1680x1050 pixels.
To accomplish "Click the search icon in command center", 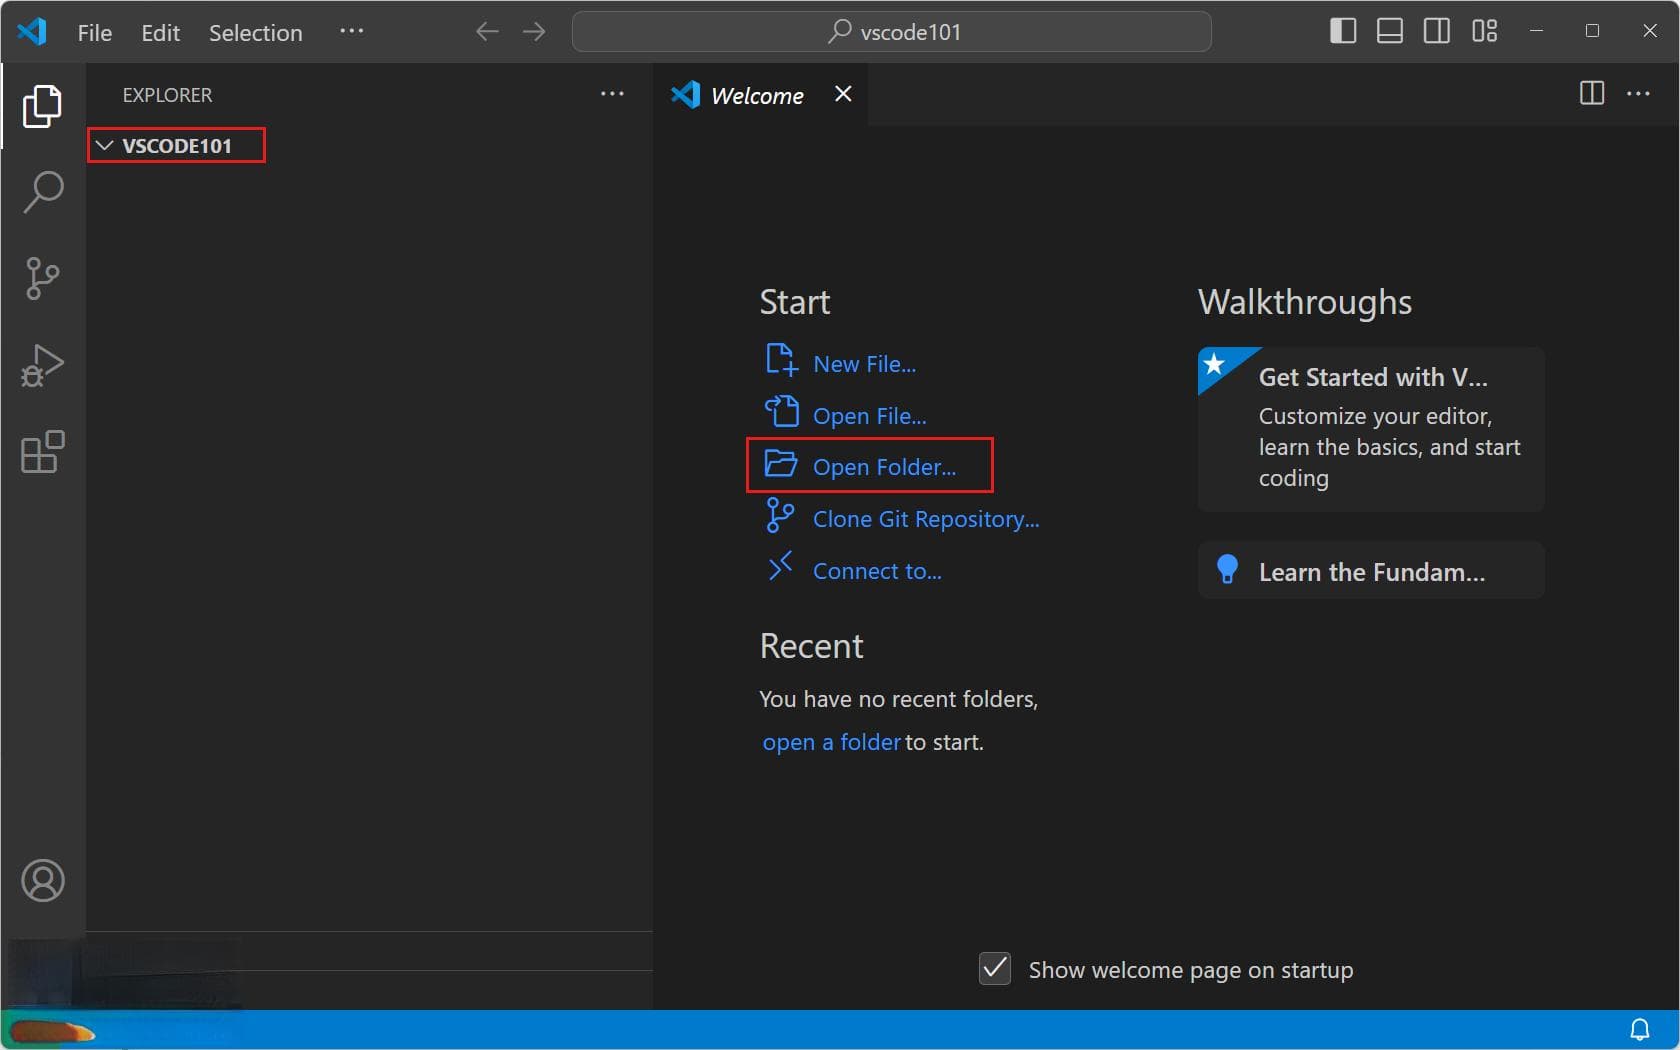I will [840, 32].
